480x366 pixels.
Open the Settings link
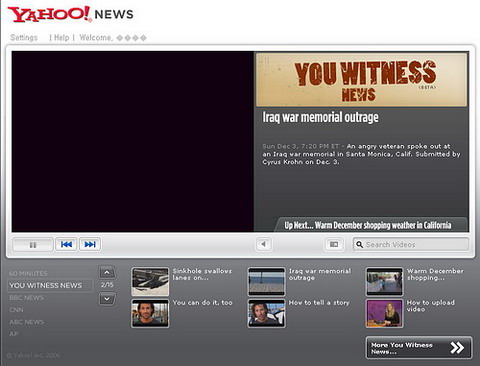click(x=24, y=37)
